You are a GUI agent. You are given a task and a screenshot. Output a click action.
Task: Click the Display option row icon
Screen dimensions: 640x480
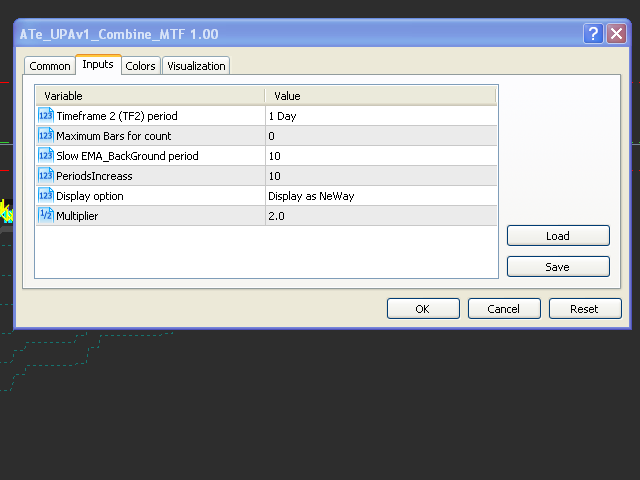(45, 196)
